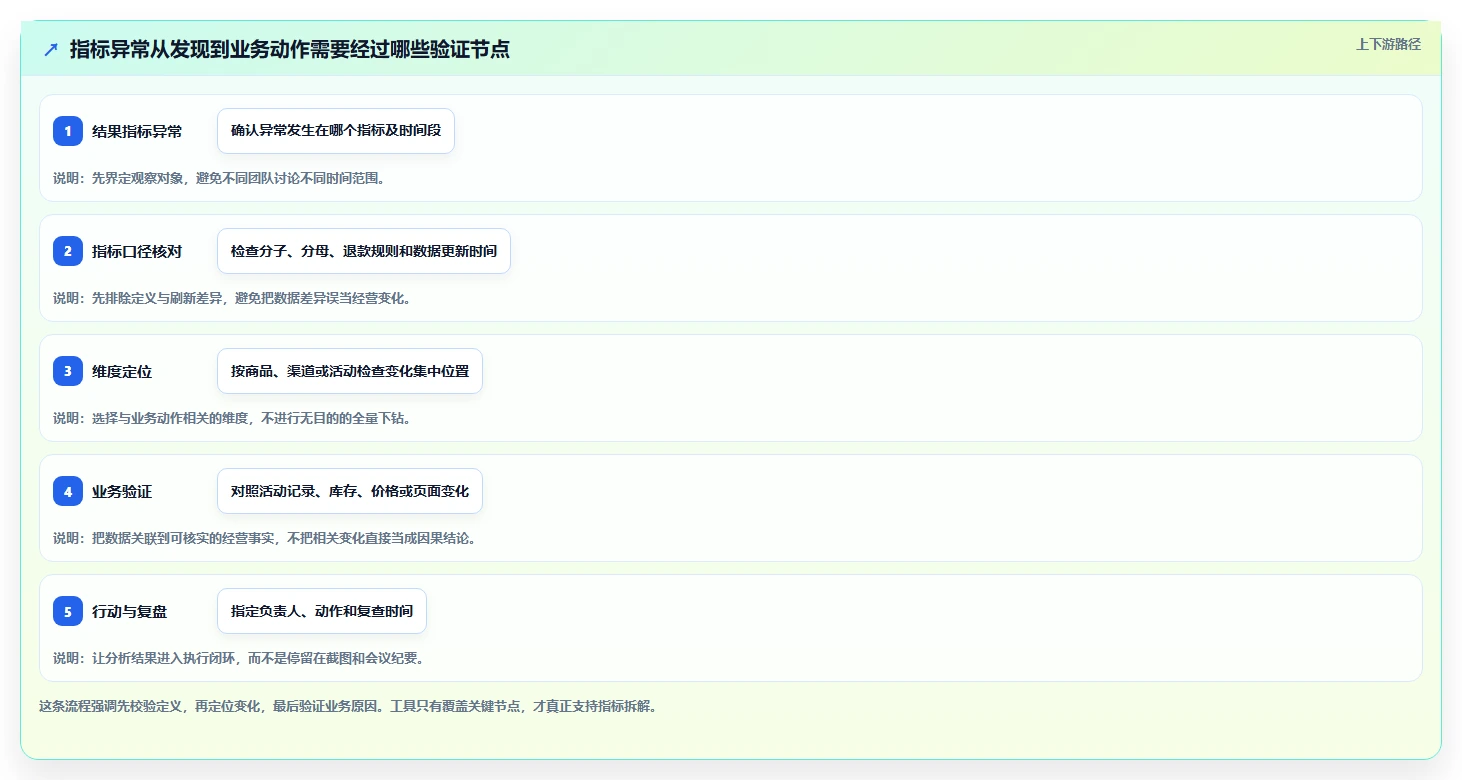Click the 按商品、渠道或活动检查变化集中位置 chip
Viewport: 1462px width, 780px height.
[x=350, y=371]
